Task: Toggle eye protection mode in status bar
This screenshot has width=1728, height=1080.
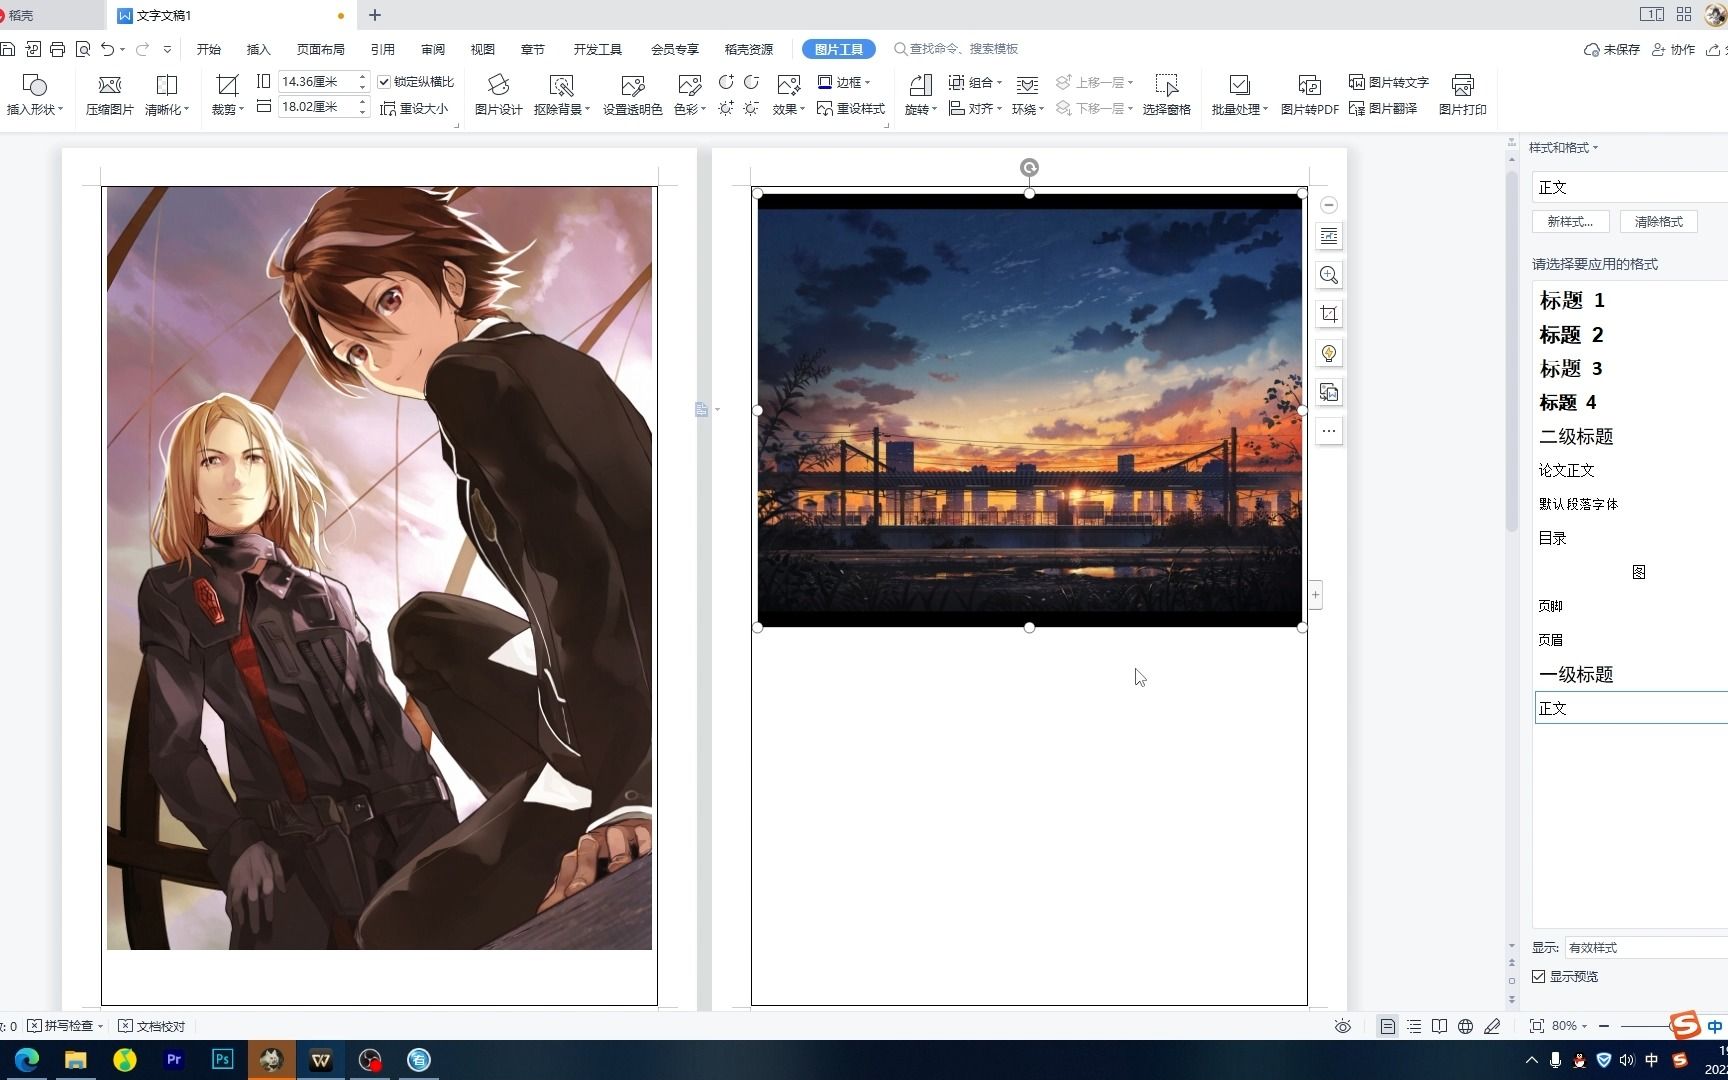Action: tap(1343, 1026)
